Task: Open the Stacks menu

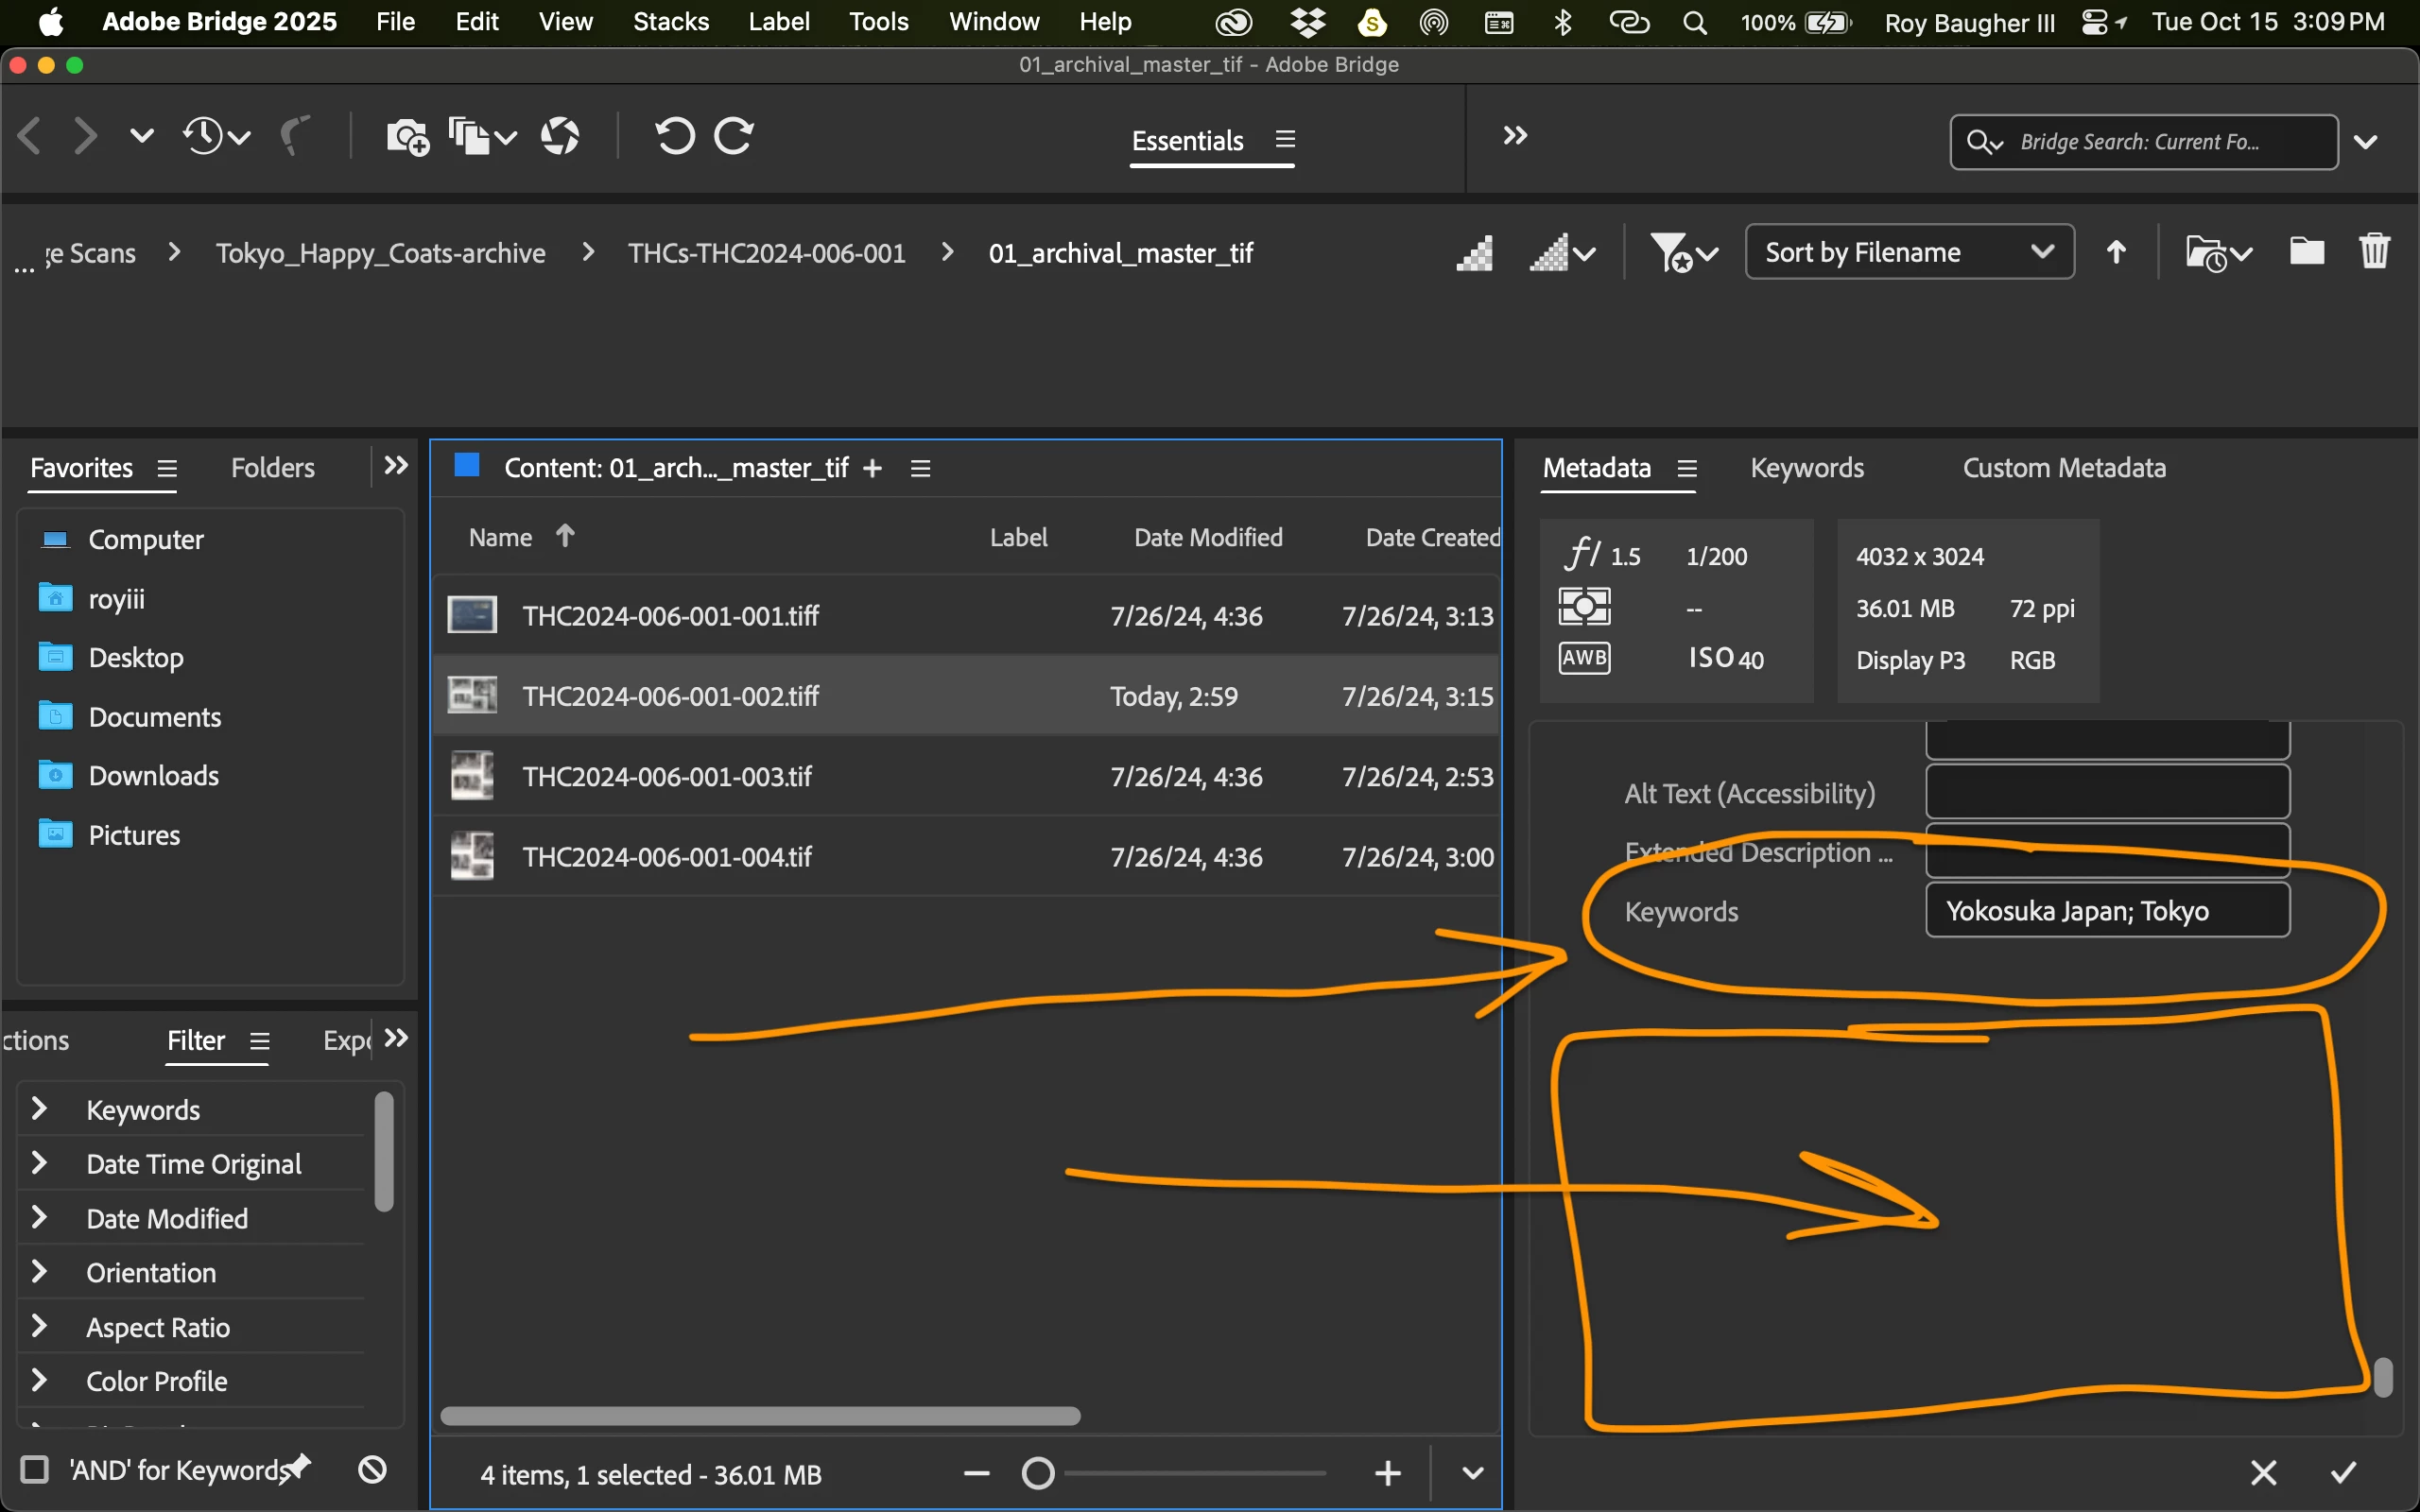Action: (x=670, y=22)
